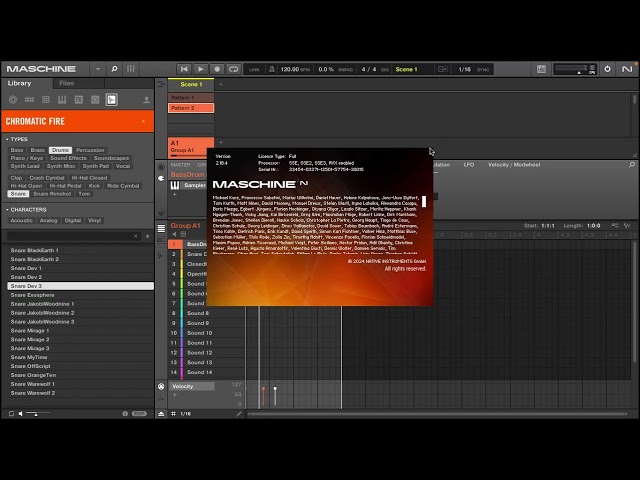This screenshot has width=640, height=480.
Task: Select the Vinyl character tag
Action: [94, 220]
